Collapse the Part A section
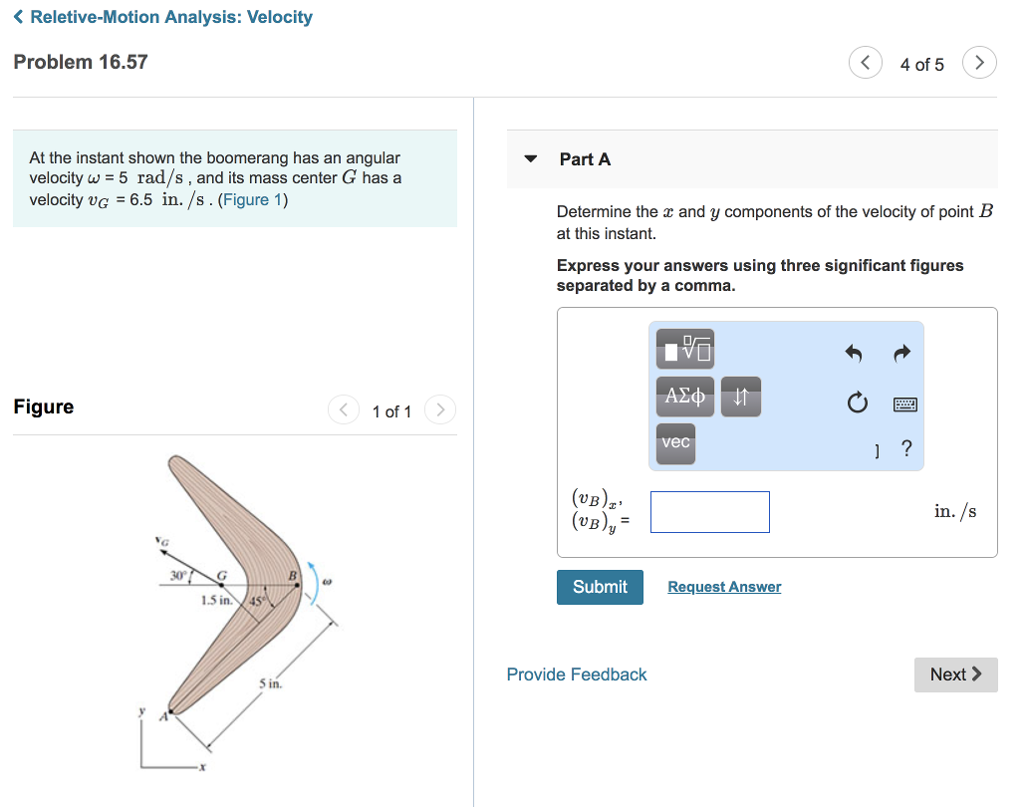1024x807 pixels. 530,159
